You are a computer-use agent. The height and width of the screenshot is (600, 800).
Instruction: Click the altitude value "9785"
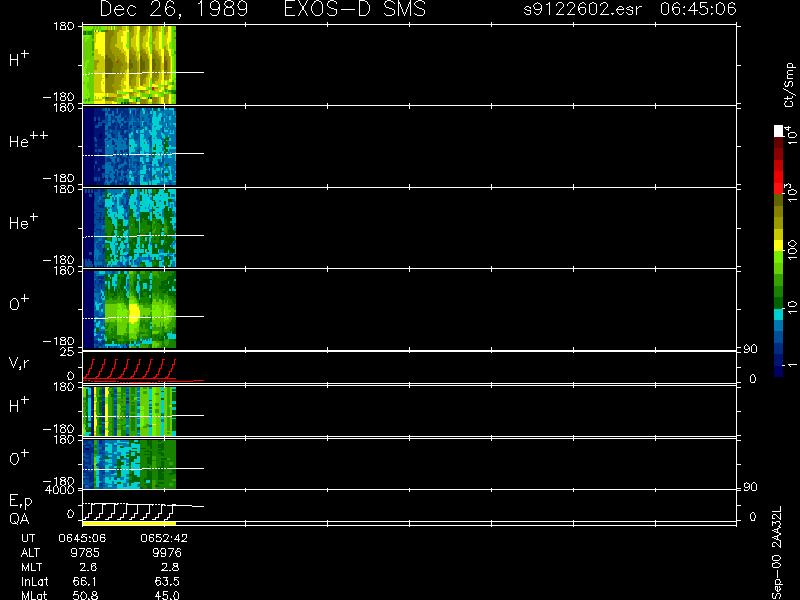point(85,553)
